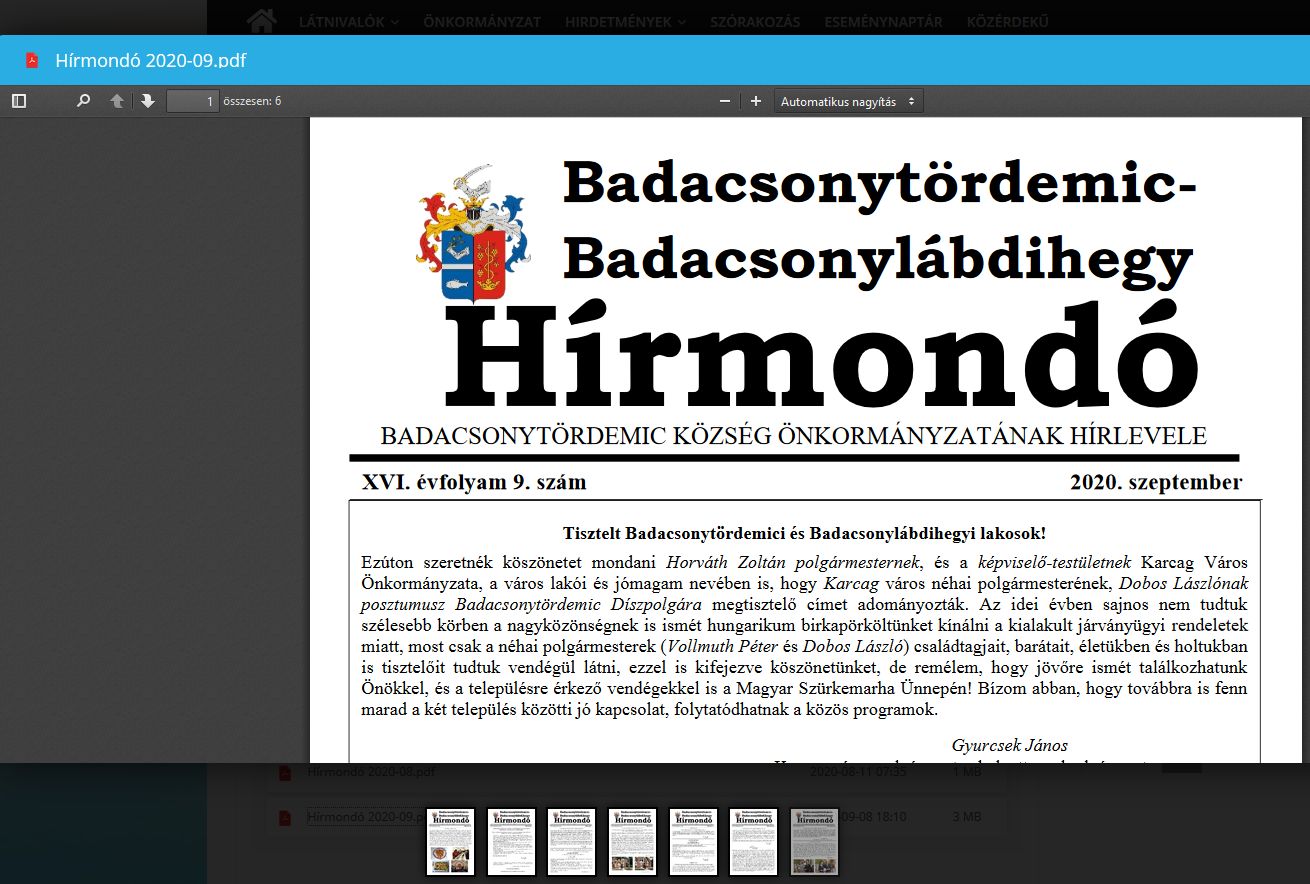Expand HIRDETMÉNYEK menu in background website
This screenshot has height=884, width=1310.
(x=625, y=21)
